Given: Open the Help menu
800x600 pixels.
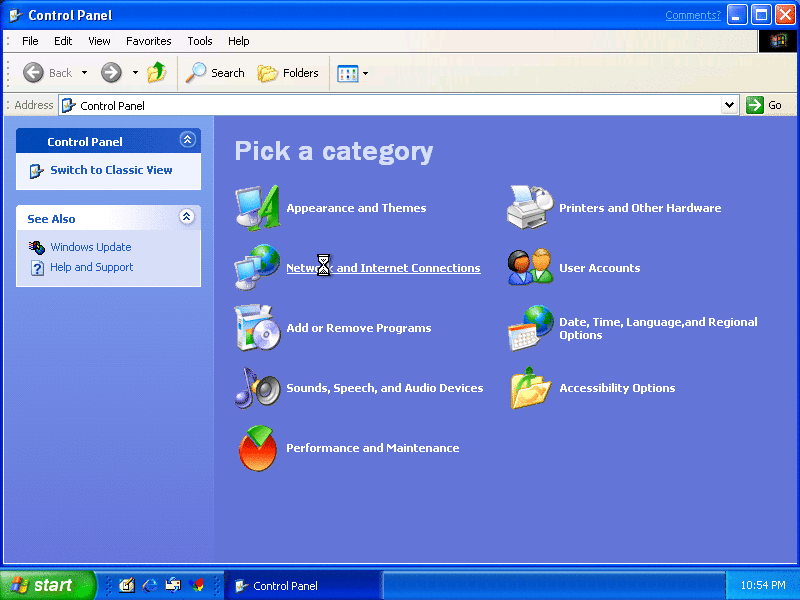Looking at the screenshot, I should tap(238, 41).
